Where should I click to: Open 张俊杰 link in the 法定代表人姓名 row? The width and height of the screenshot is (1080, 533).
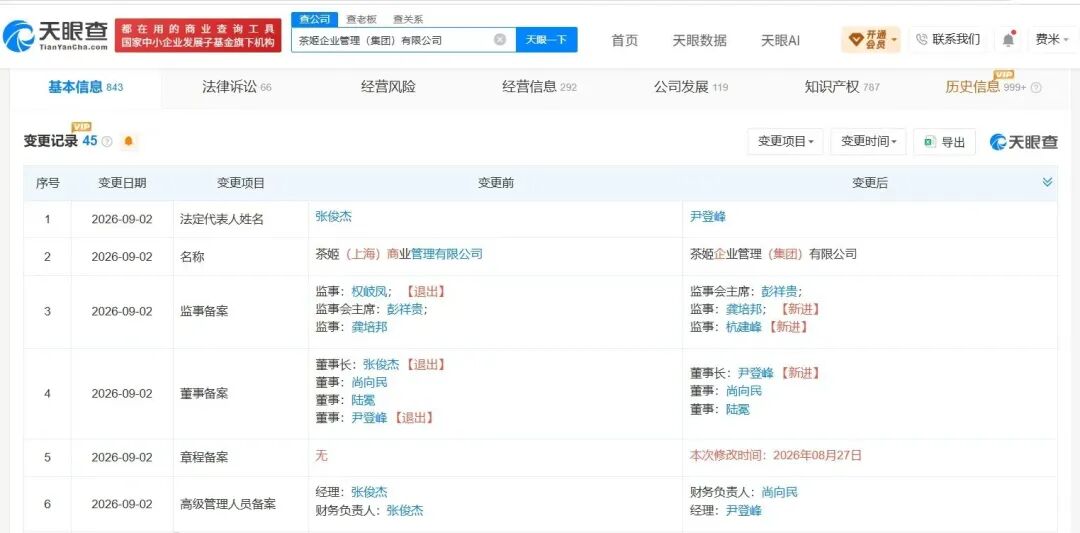pyautogui.click(x=333, y=216)
